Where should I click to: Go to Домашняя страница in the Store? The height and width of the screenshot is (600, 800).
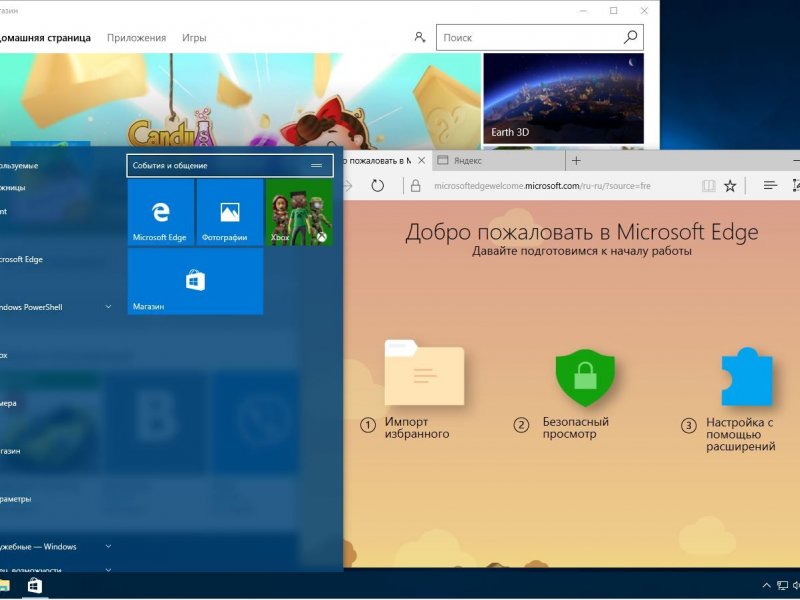pyautogui.click(x=45, y=38)
